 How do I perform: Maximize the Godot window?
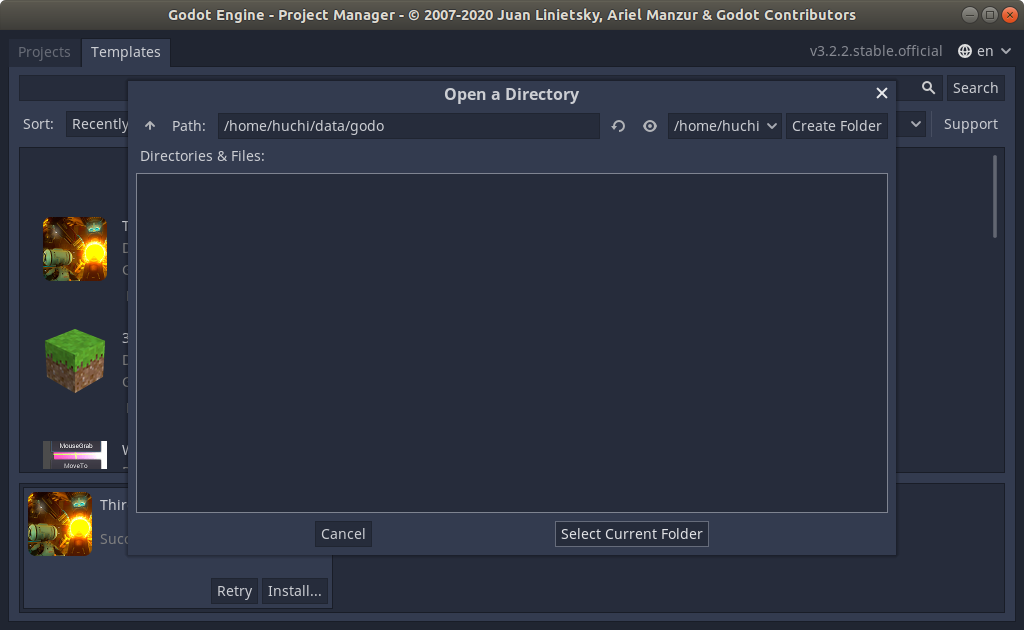pos(990,14)
